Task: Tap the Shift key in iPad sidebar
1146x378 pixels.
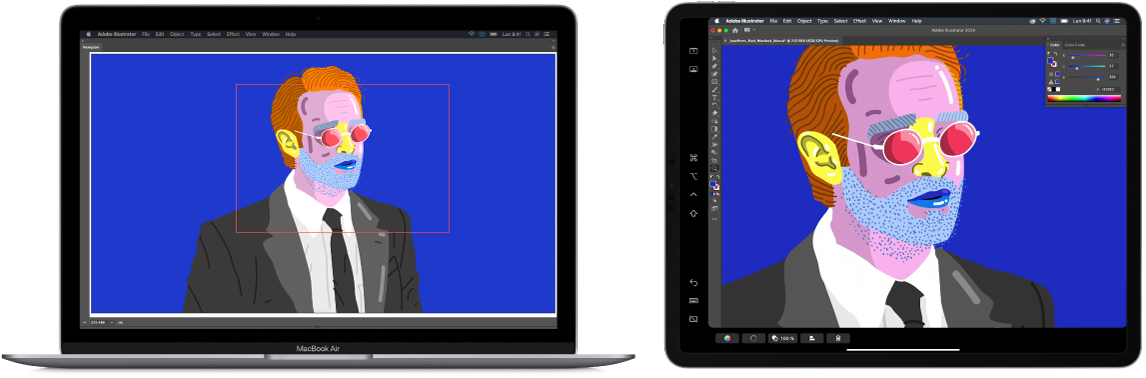Action: [x=694, y=213]
